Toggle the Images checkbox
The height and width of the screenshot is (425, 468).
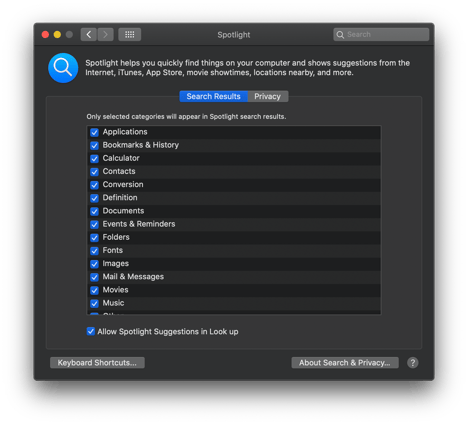tap(94, 264)
